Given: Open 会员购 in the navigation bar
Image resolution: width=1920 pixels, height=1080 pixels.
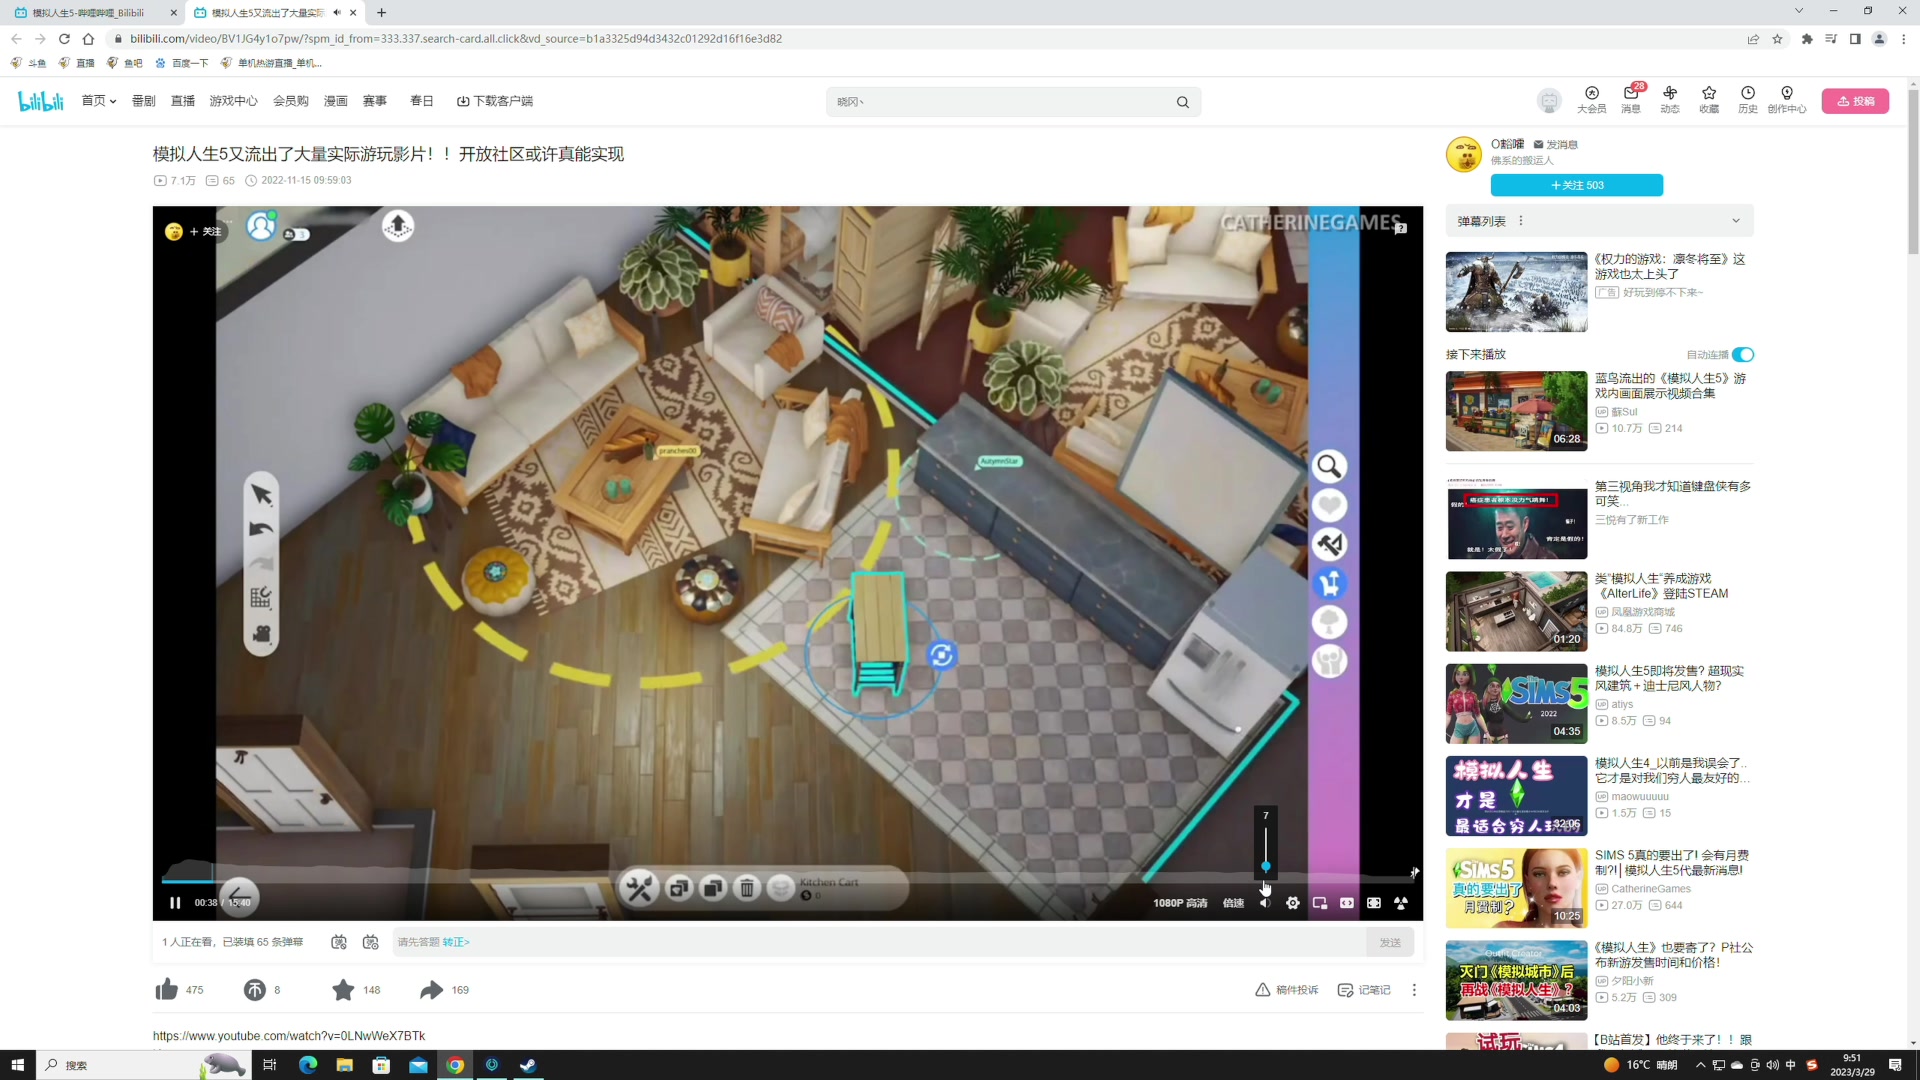Looking at the screenshot, I should pyautogui.click(x=291, y=101).
